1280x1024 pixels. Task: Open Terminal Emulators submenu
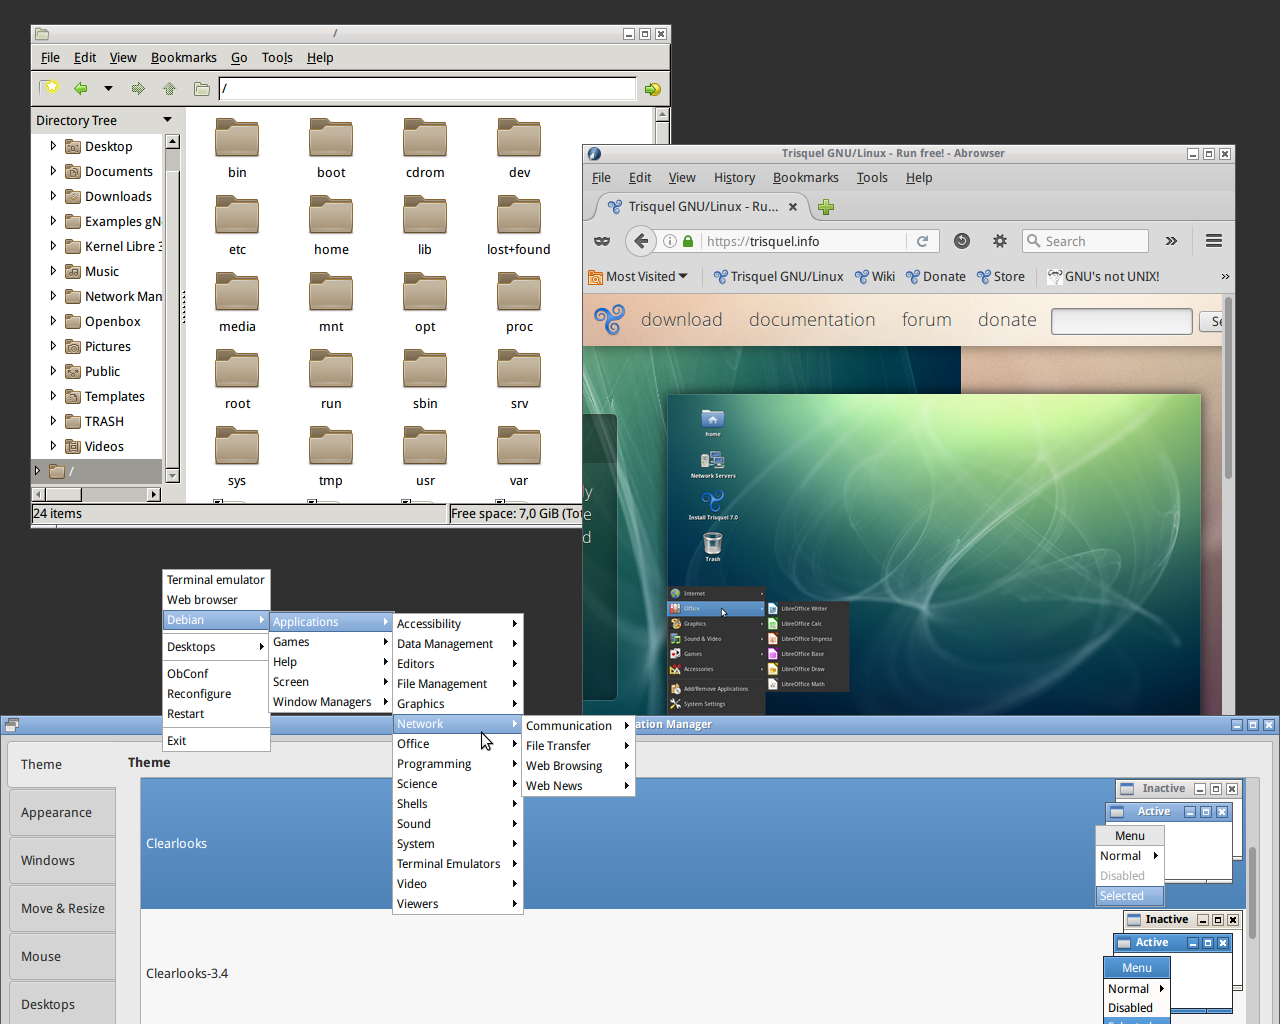click(458, 864)
